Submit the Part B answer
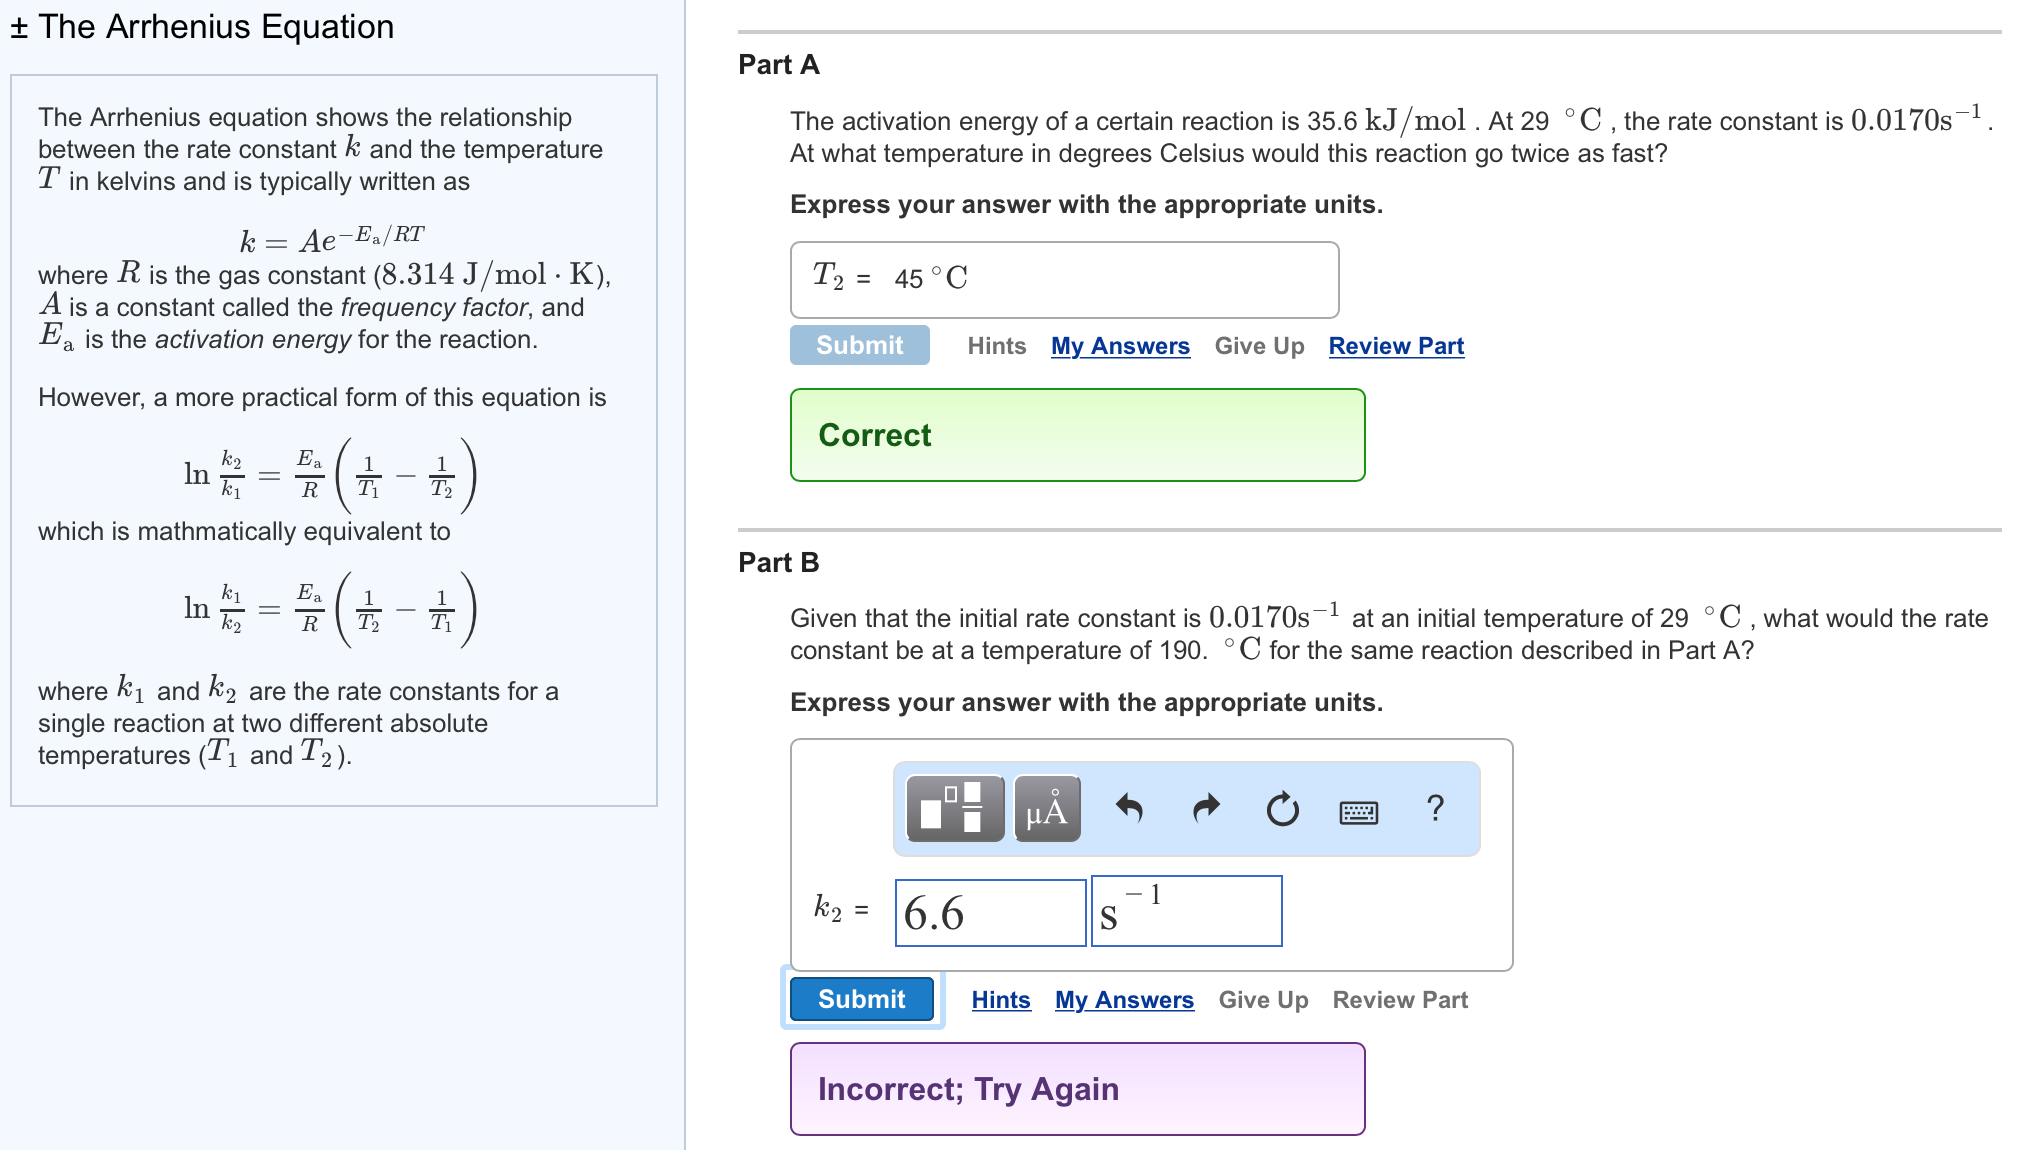The width and height of the screenshot is (2024, 1150). (x=860, y=999)
